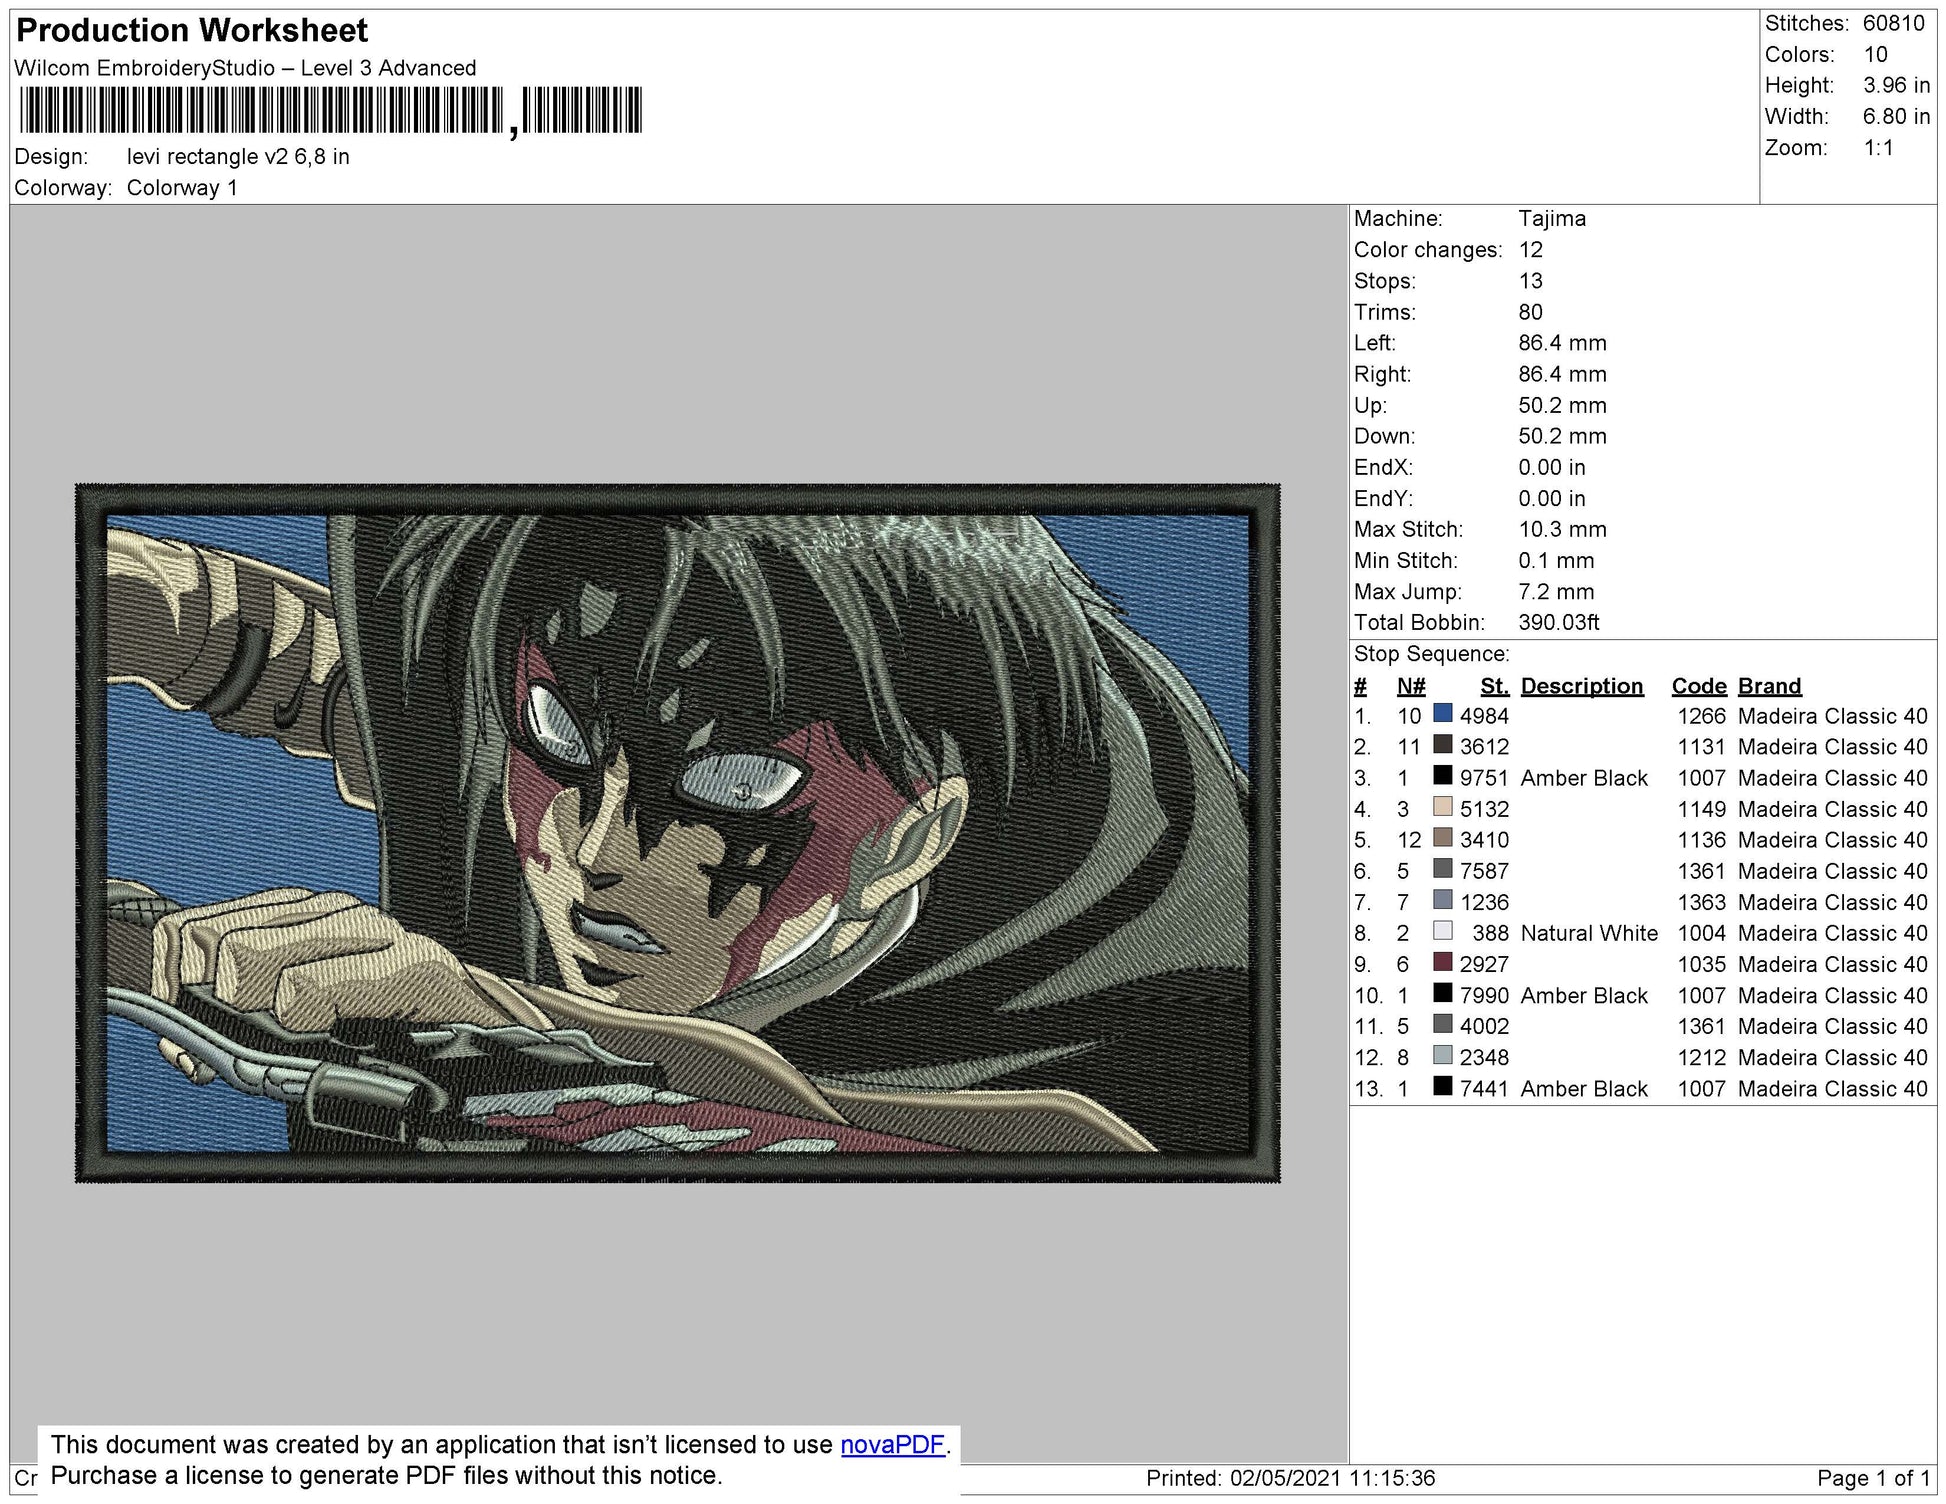
Task: Click the embroidery design preview image
Action: (678, 833)
